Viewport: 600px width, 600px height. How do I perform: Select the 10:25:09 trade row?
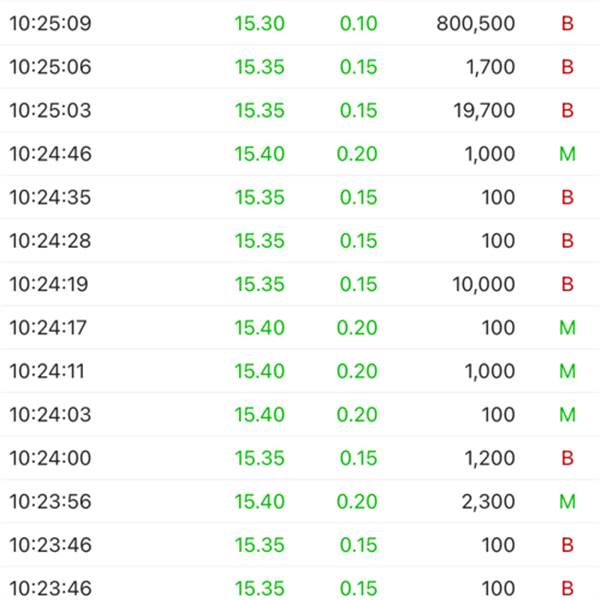tap(300, 23)
